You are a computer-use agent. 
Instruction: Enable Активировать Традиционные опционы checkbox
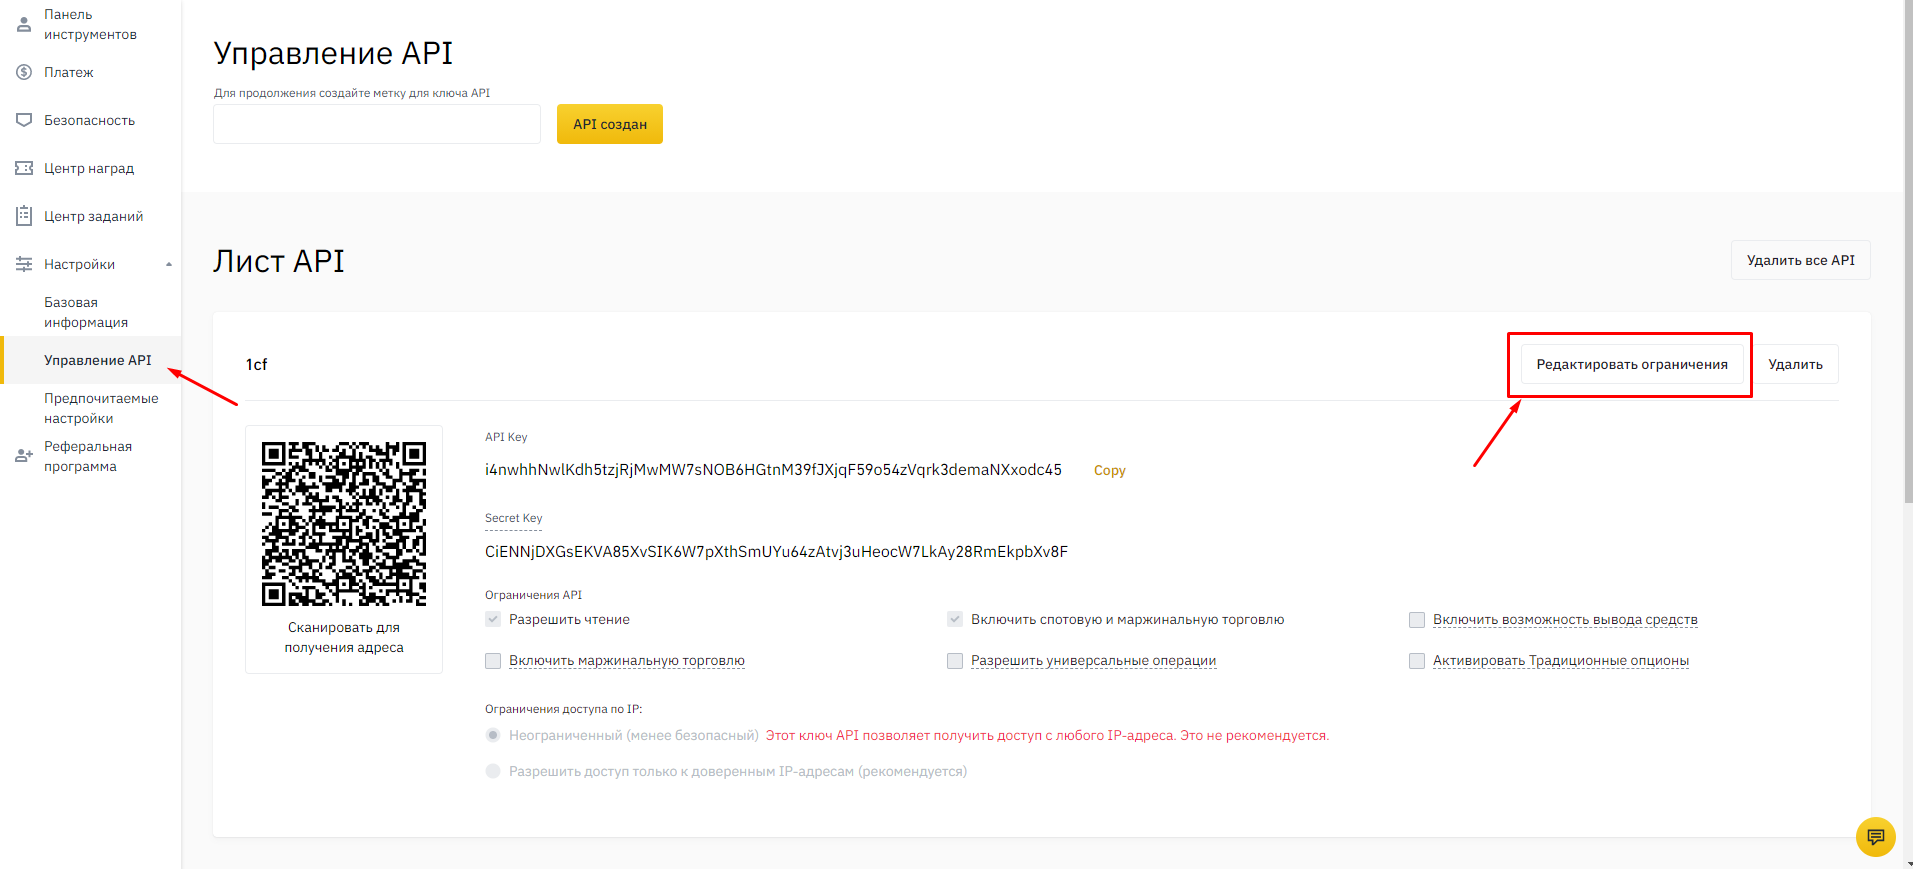[1417, 661]
